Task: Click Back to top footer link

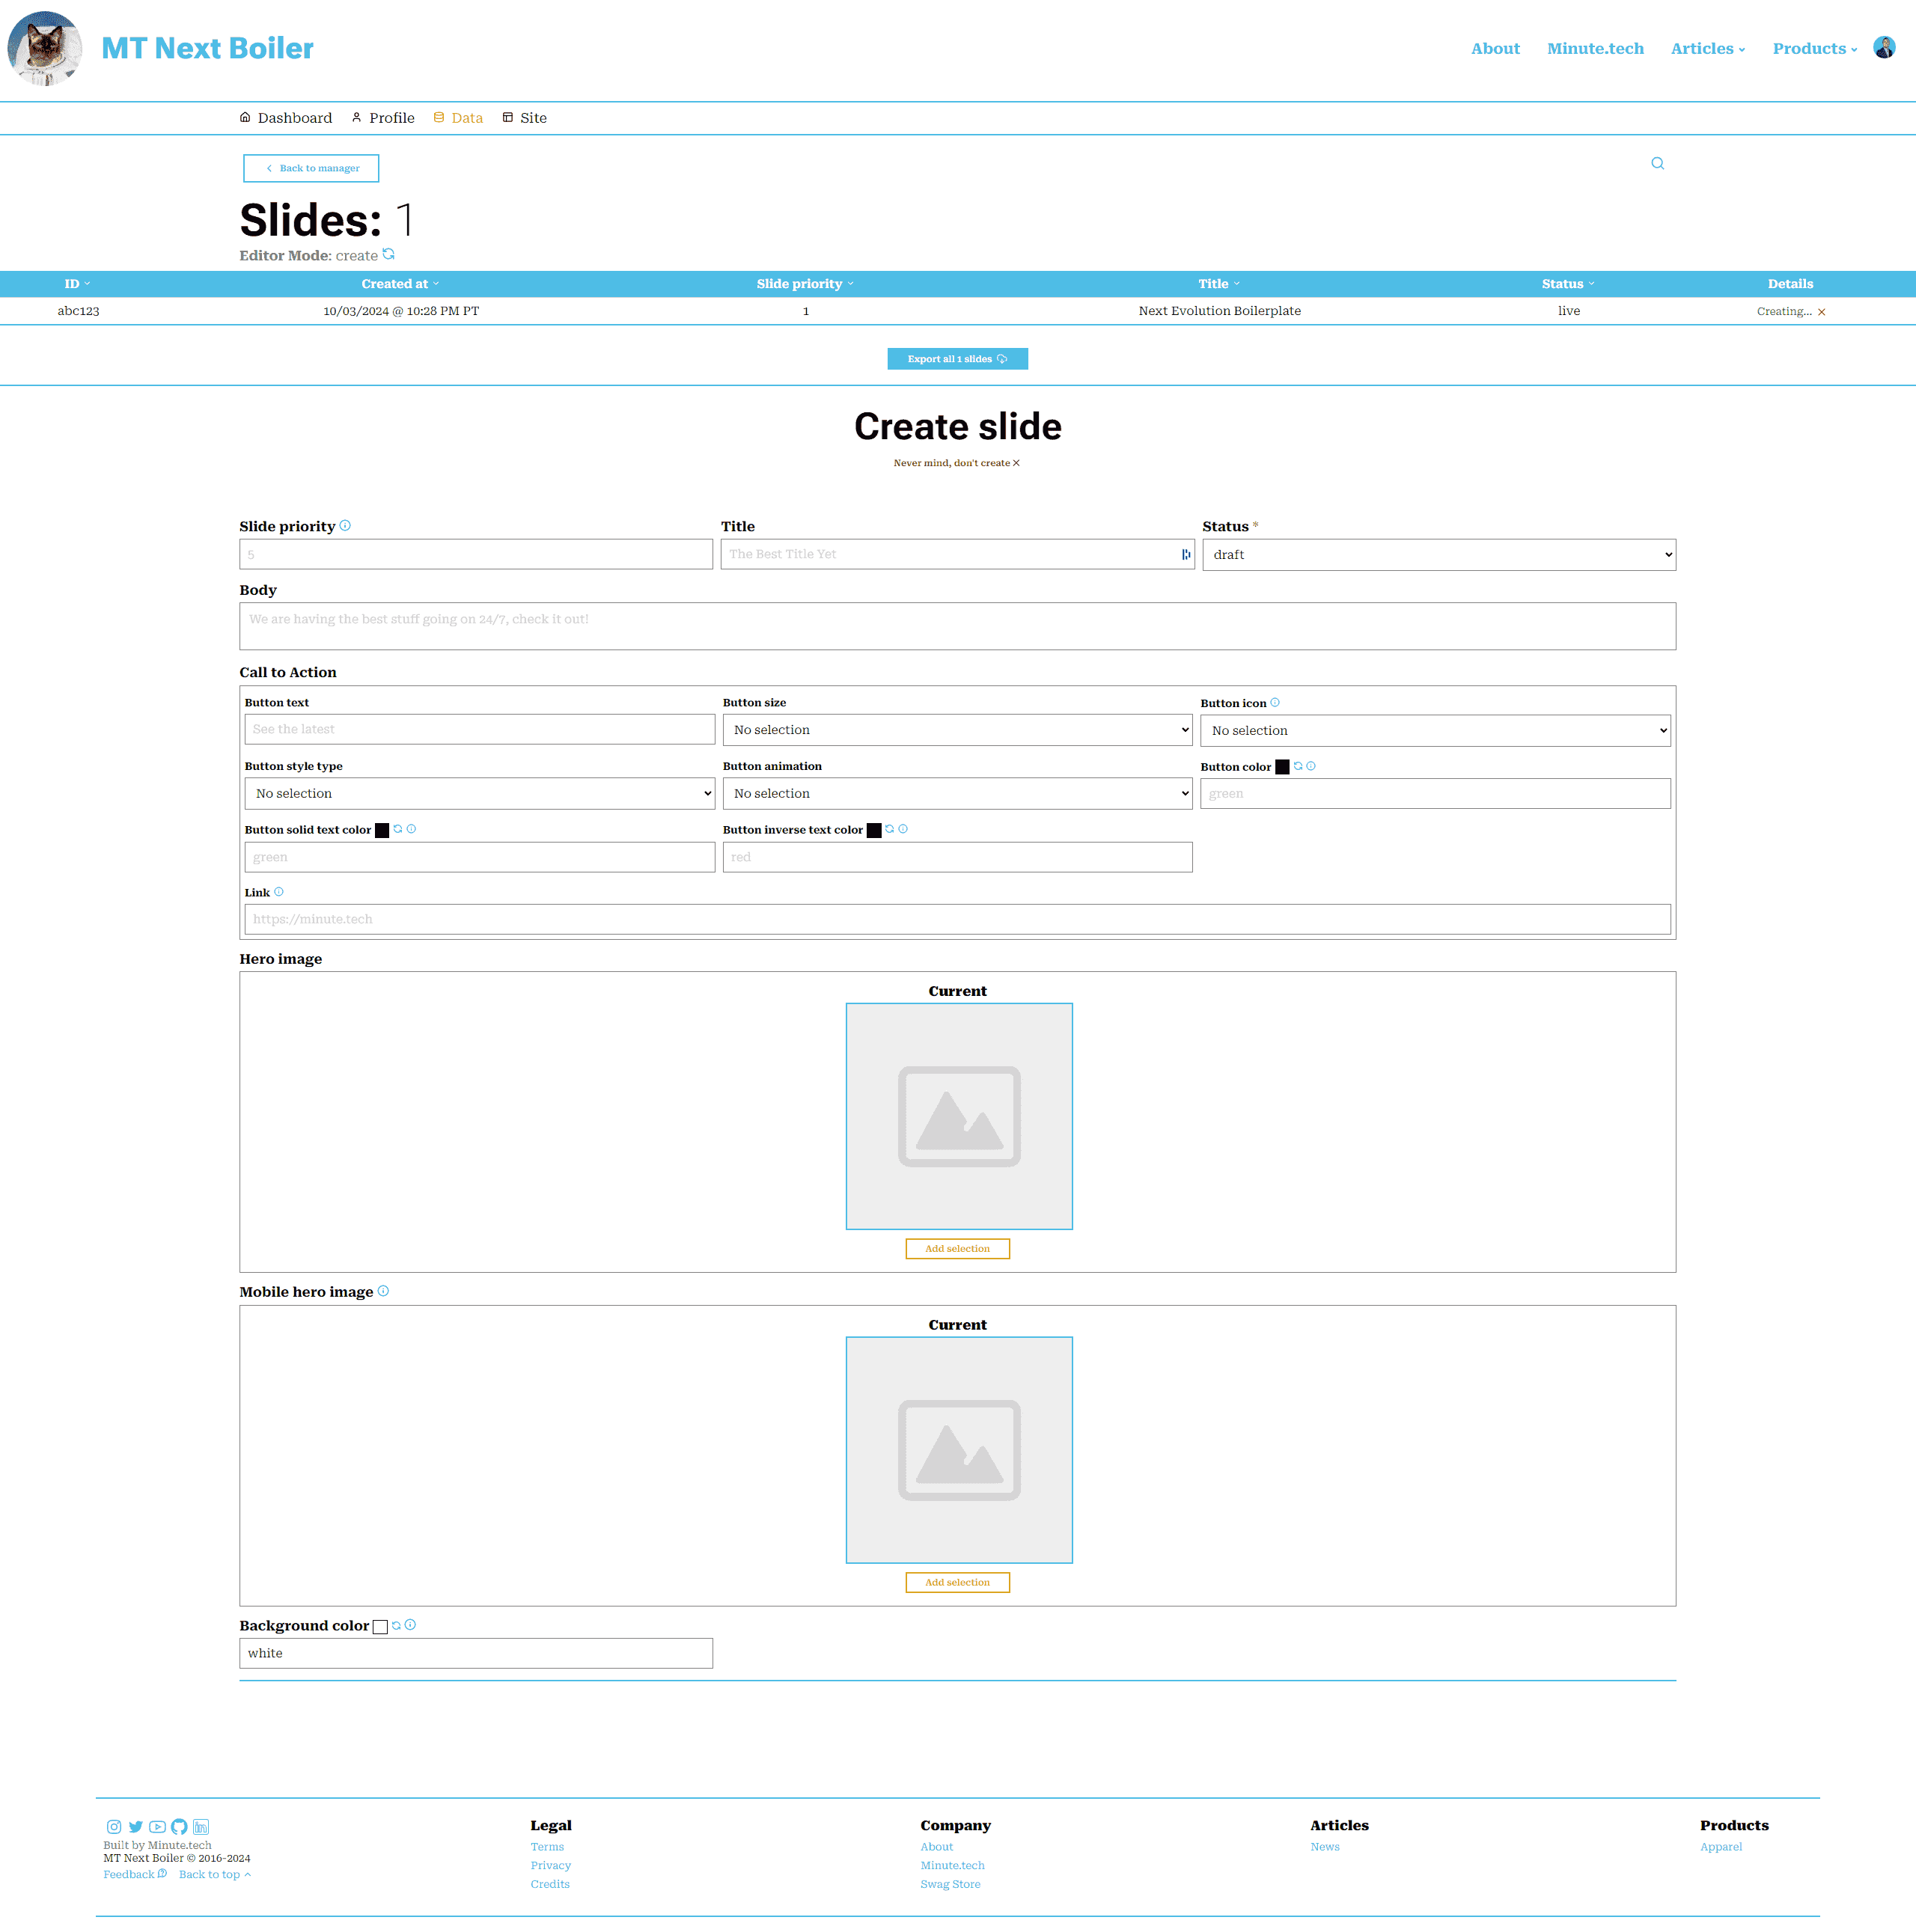Action: point(215,1874)
